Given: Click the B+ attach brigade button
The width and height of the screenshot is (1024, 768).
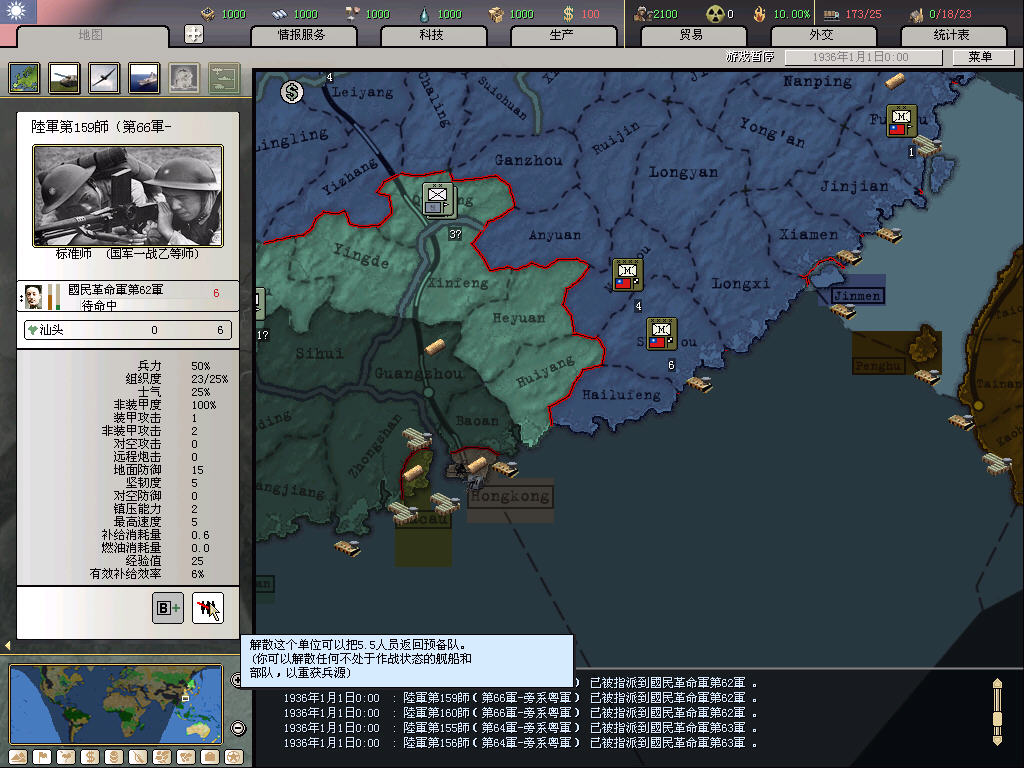Looking at the screenshot, I should point(168,607).
